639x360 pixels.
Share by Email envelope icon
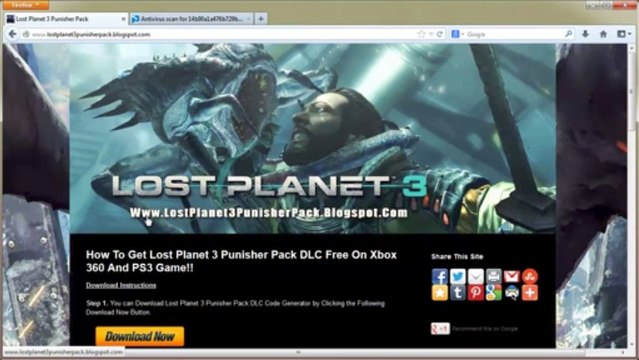(x=476, y=276)
